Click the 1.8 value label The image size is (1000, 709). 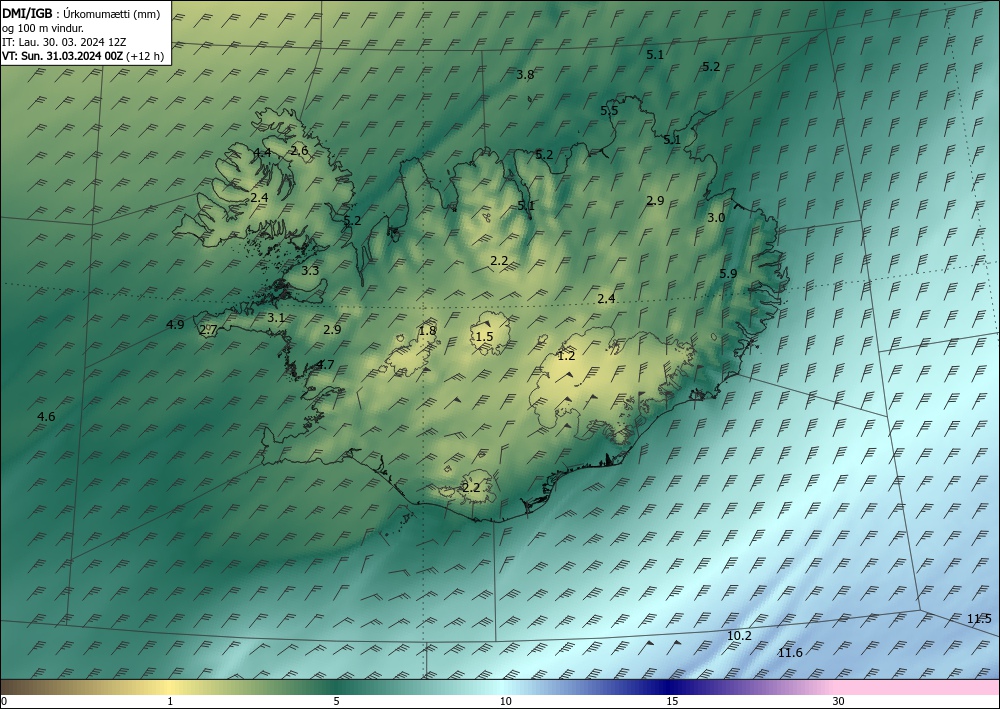point(427,330)
